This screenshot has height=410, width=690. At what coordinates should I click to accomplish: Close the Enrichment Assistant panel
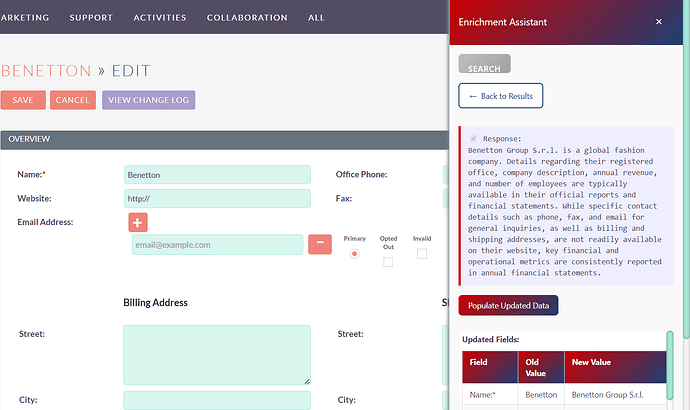658,21
